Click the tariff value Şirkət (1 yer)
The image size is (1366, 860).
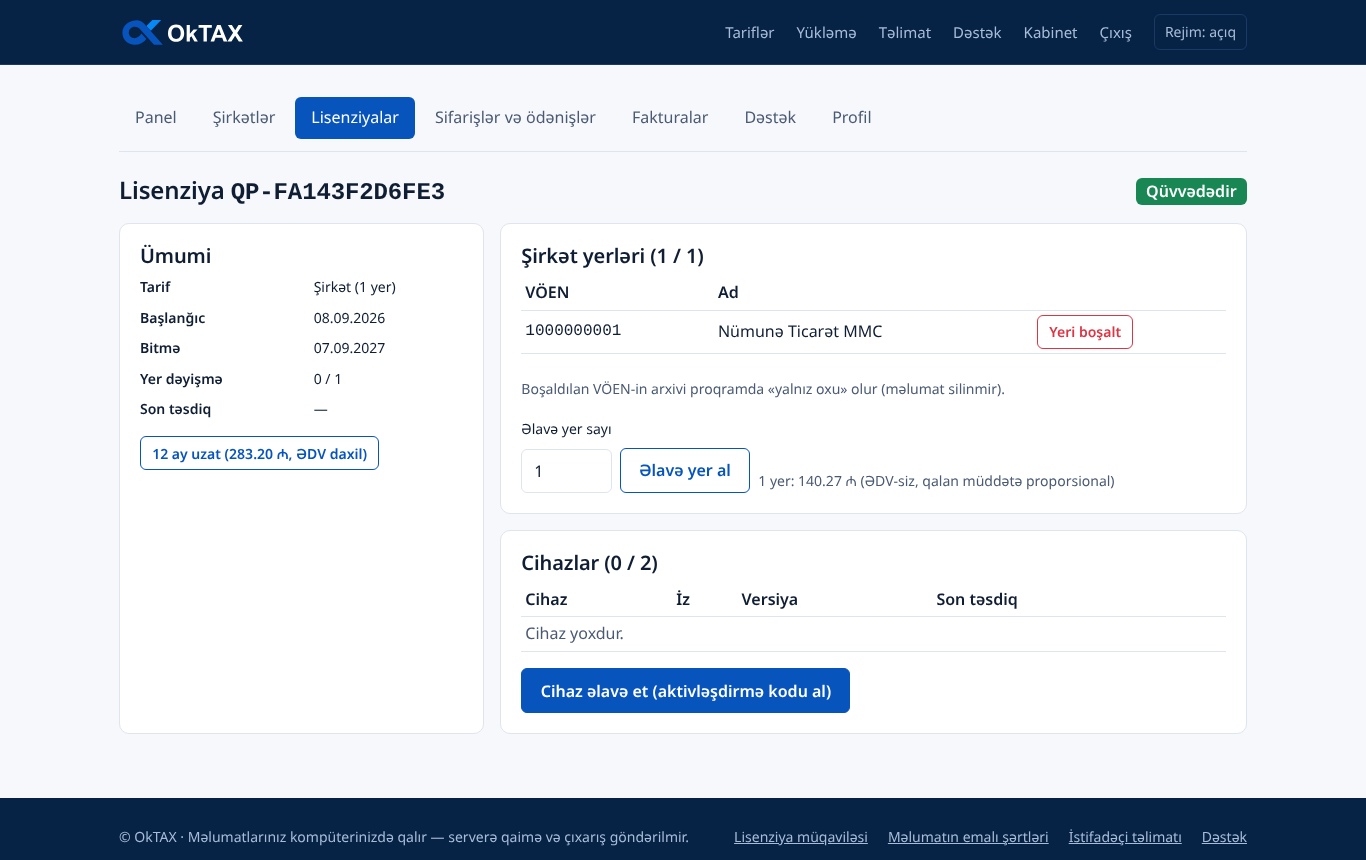355,288
